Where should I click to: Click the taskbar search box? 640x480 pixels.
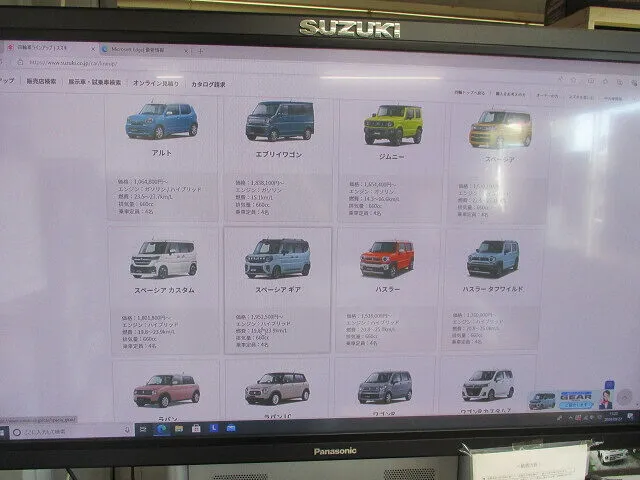[71, 431]
